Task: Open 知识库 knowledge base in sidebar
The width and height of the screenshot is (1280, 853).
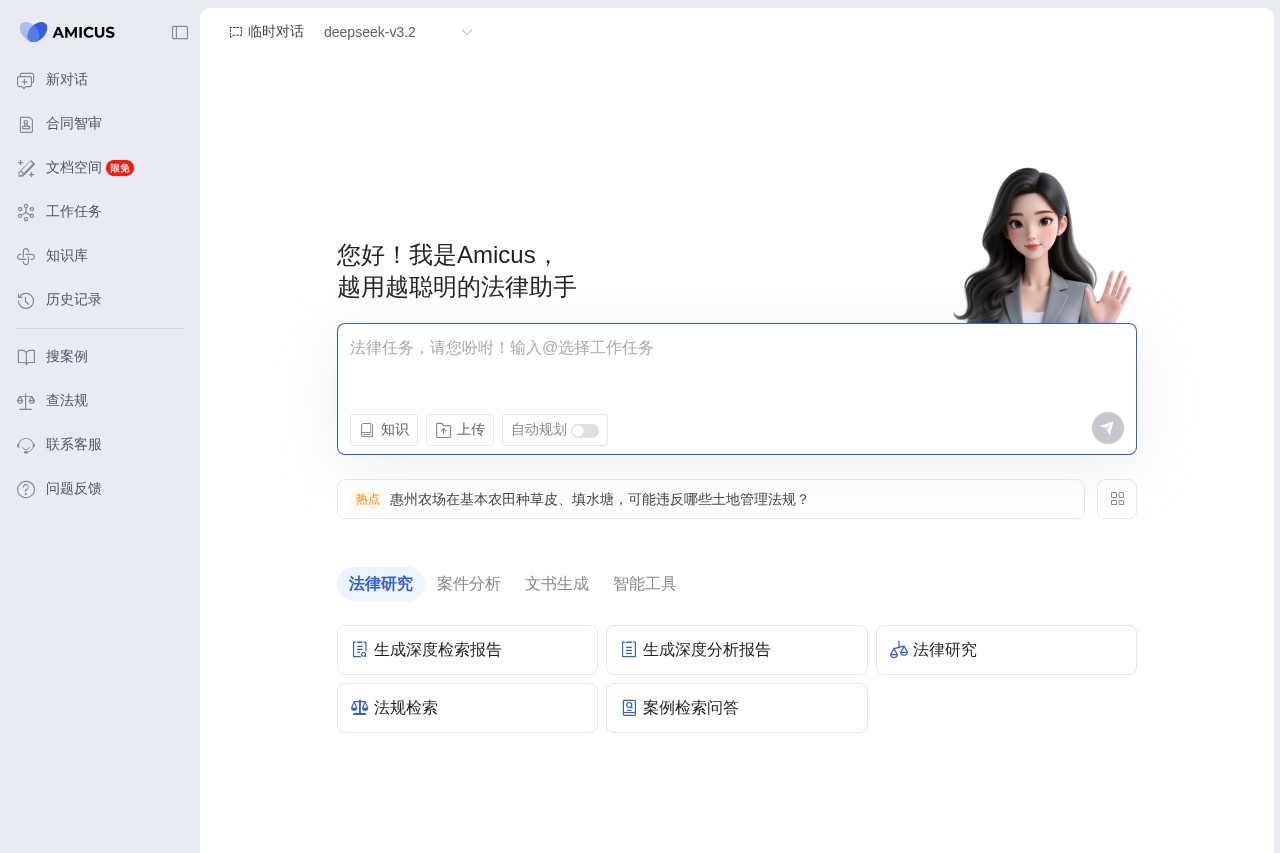Action: (66, 256)
